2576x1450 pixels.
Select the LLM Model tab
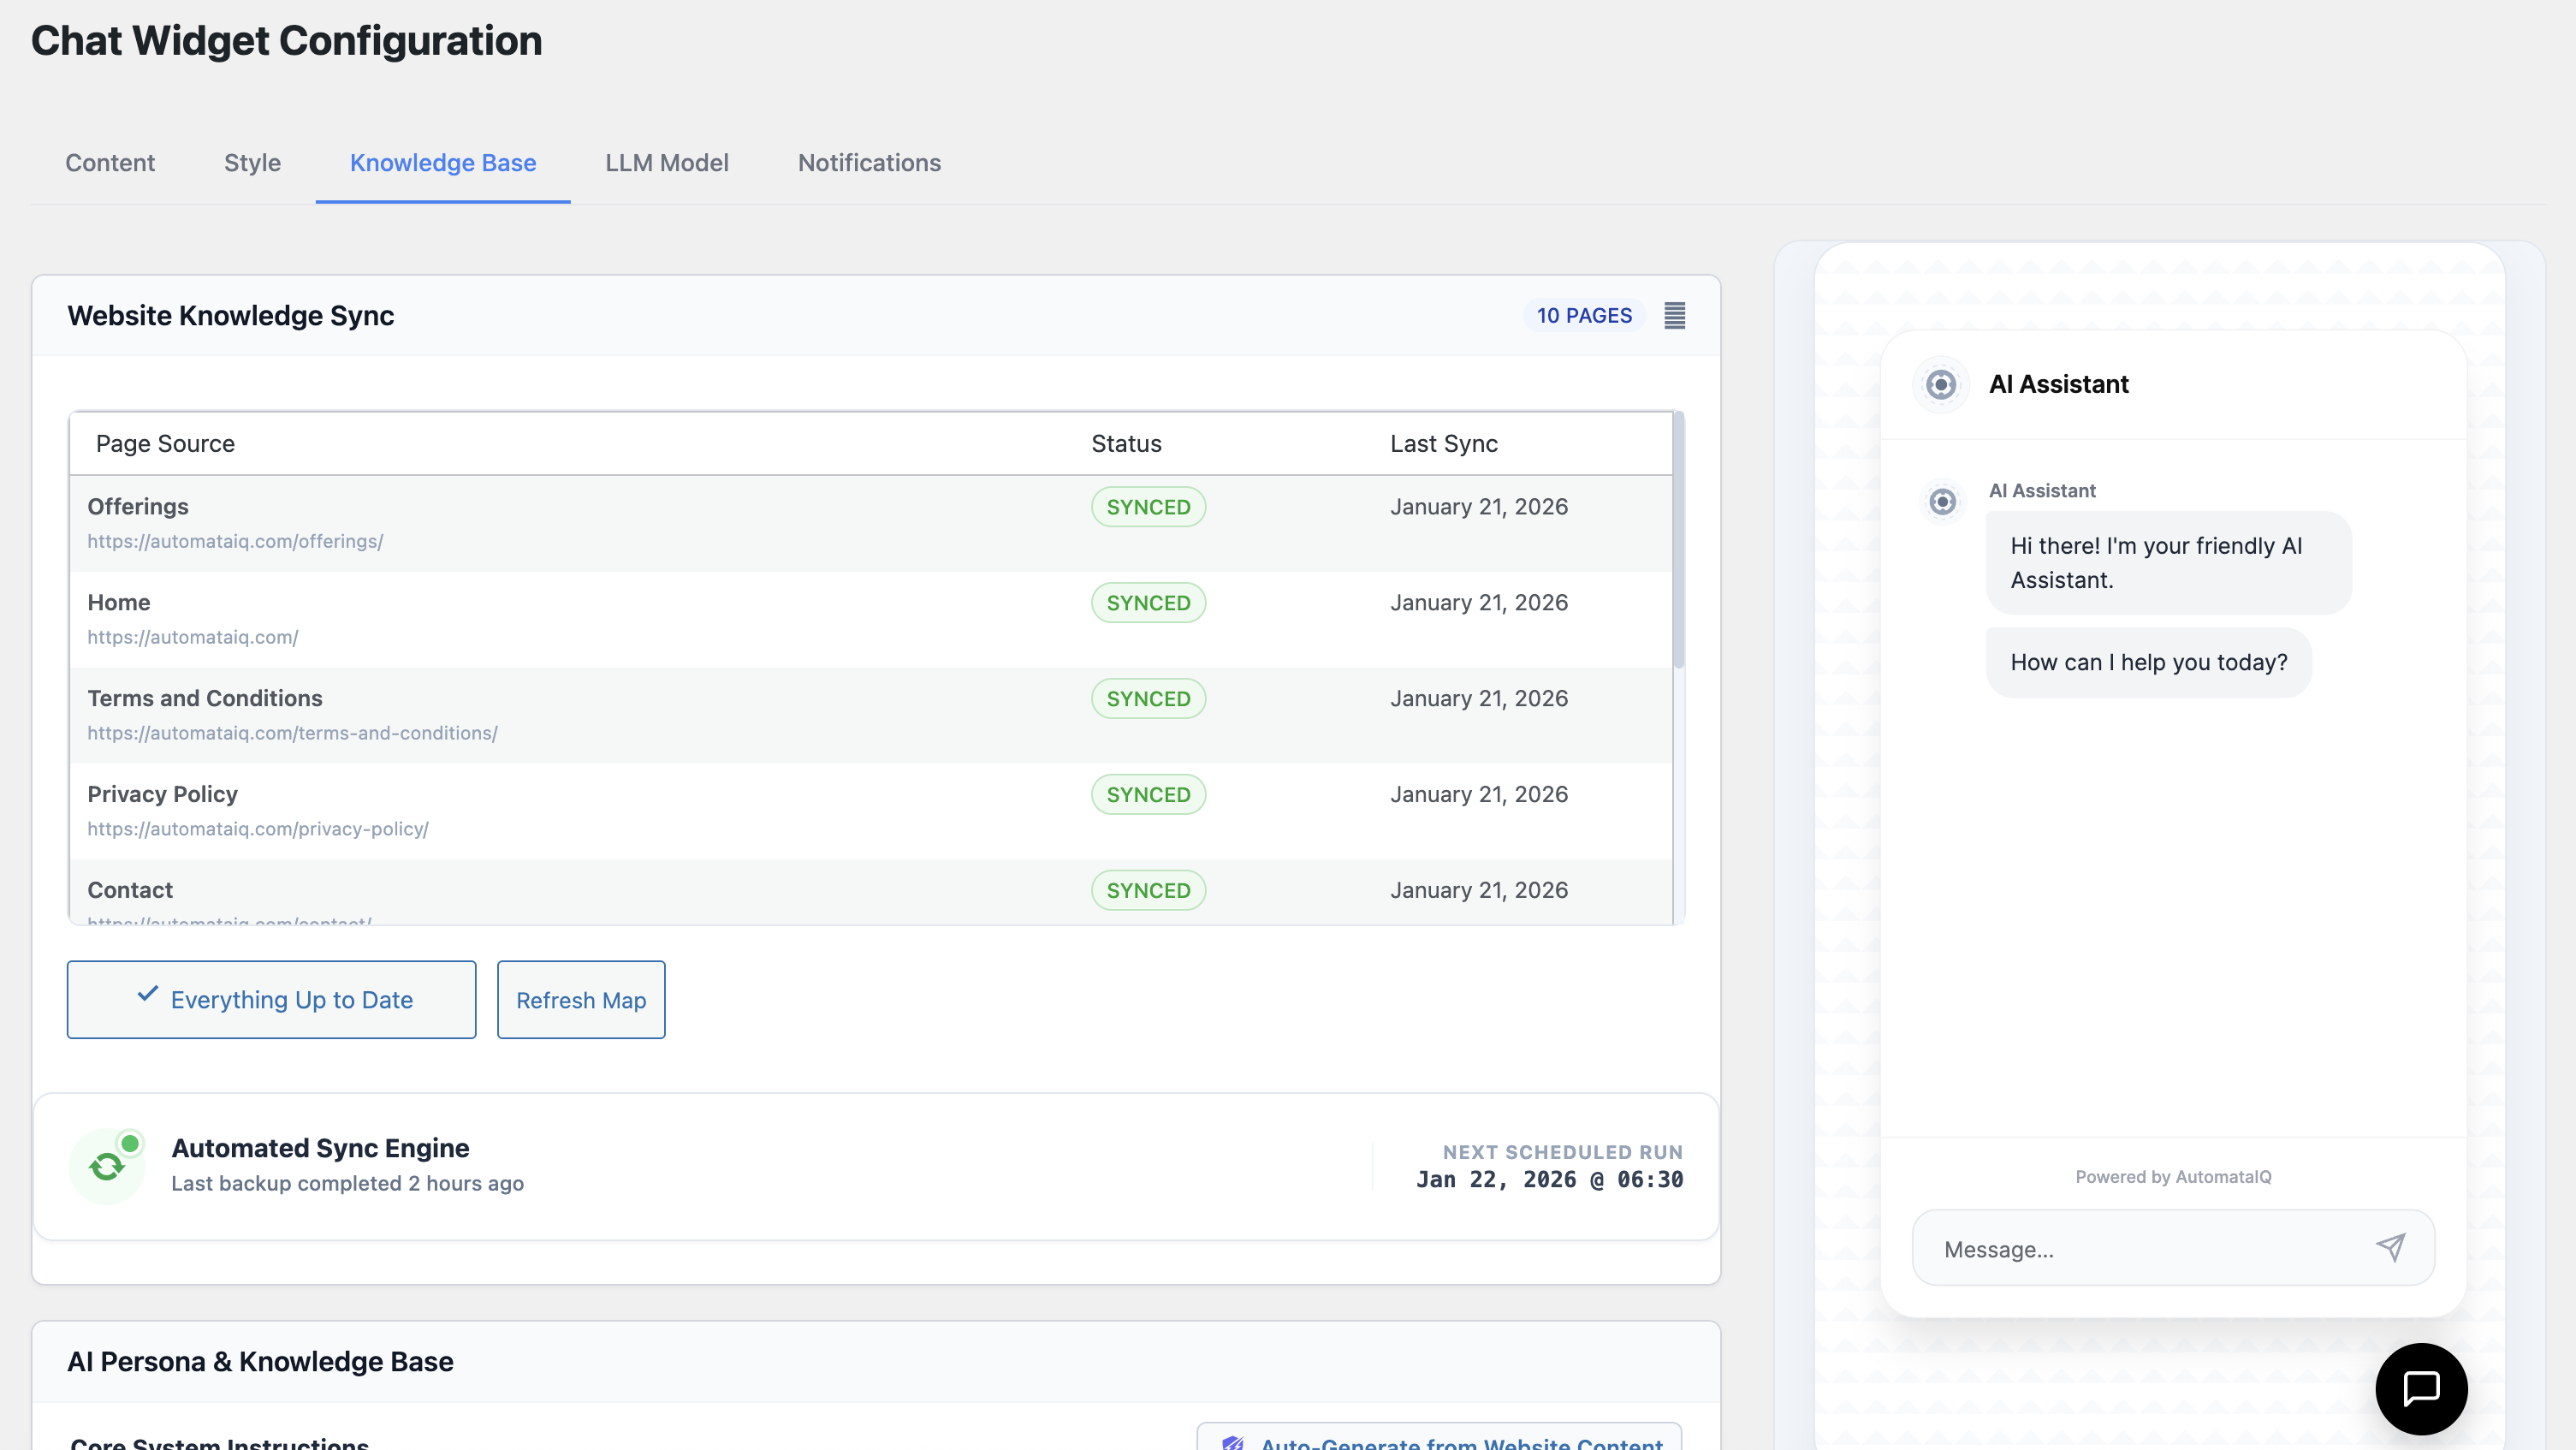coord(666,163)
